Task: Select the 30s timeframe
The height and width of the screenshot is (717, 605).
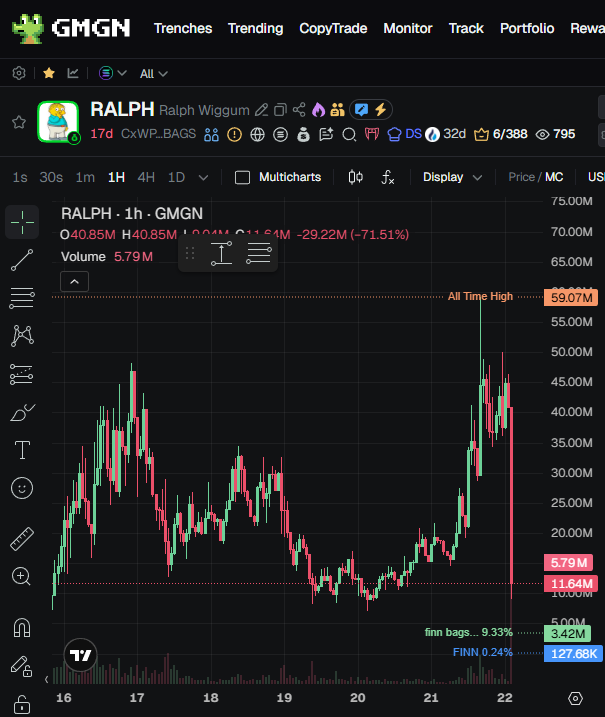Action: (x=51, y=177)
